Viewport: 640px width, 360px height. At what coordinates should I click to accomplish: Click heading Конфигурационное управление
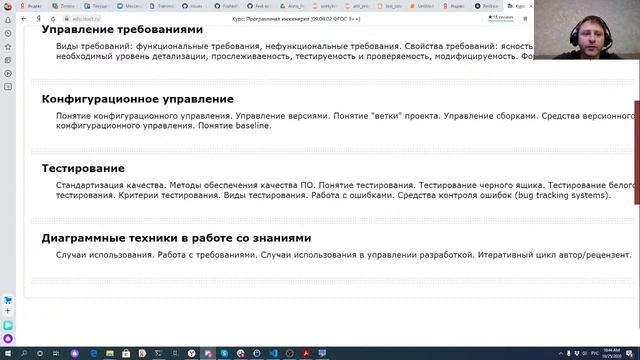pyautogui.click(x=138, y=99)
